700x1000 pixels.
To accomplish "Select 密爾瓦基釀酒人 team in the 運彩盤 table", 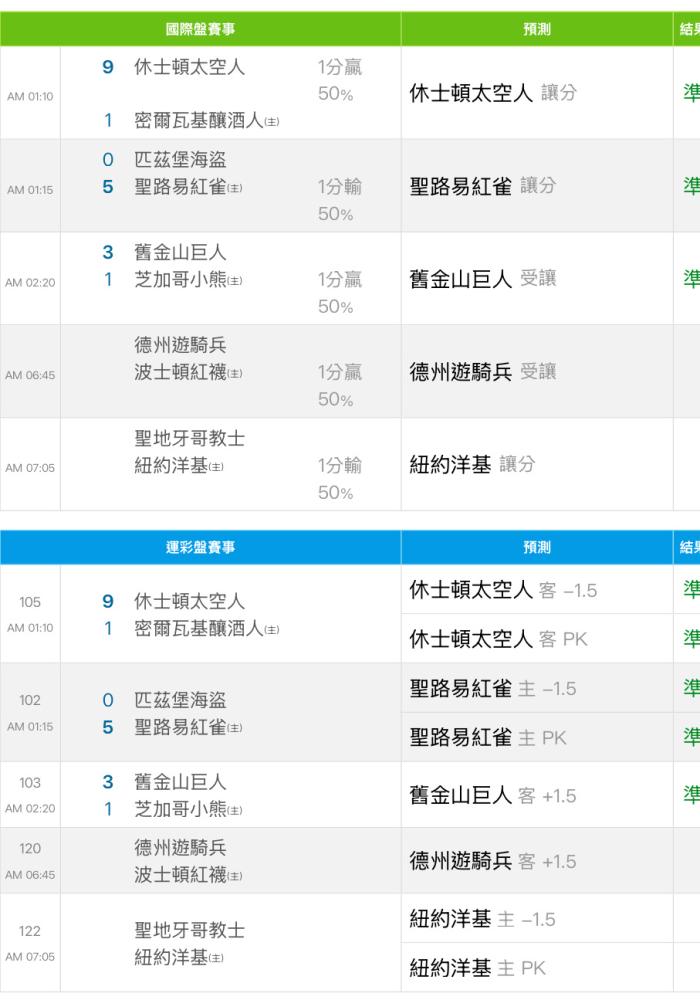I will click(x=207, y=629).
